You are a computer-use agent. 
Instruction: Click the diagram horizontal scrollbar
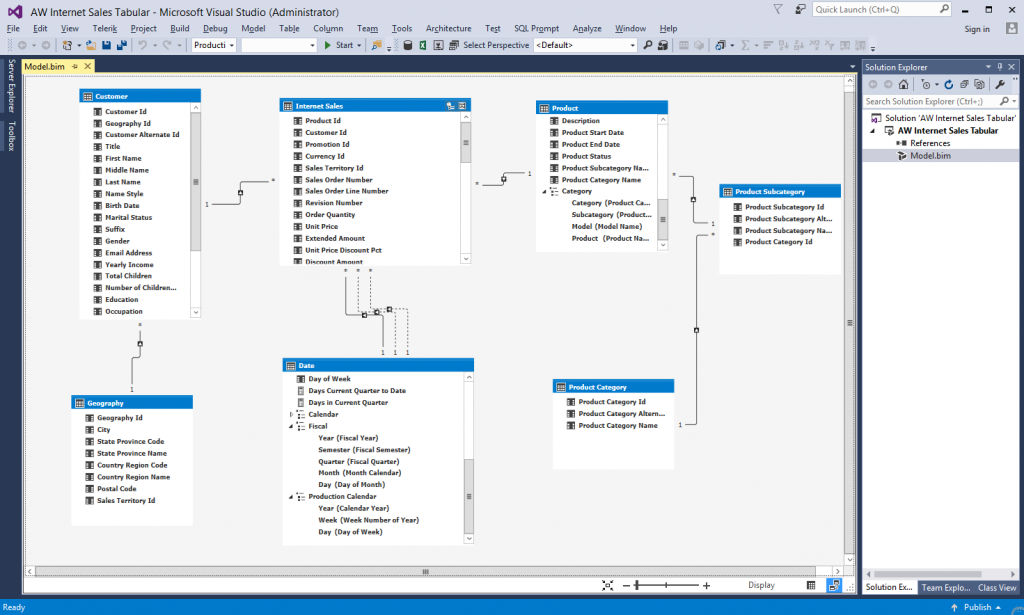(x=425, y=571)
